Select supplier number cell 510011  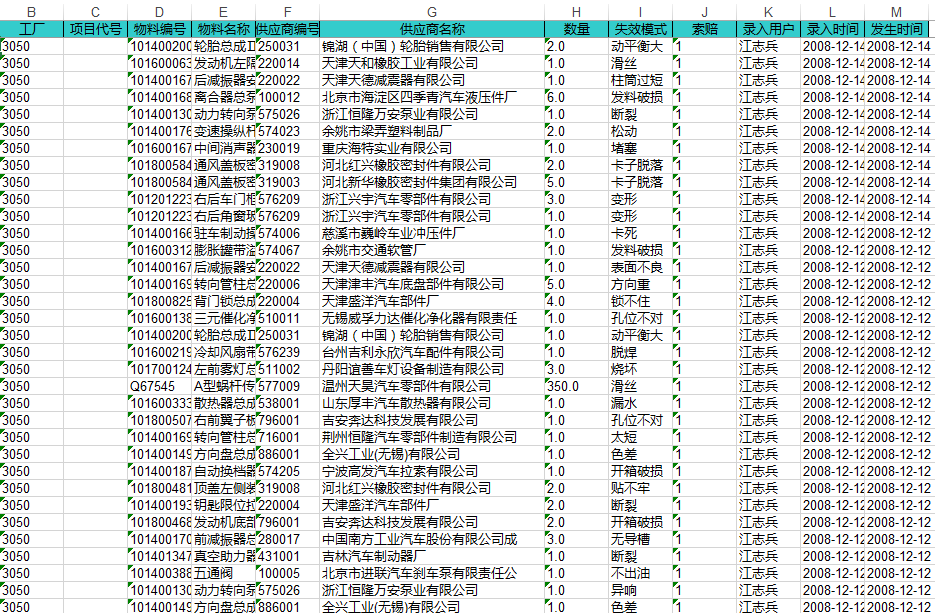287,318
